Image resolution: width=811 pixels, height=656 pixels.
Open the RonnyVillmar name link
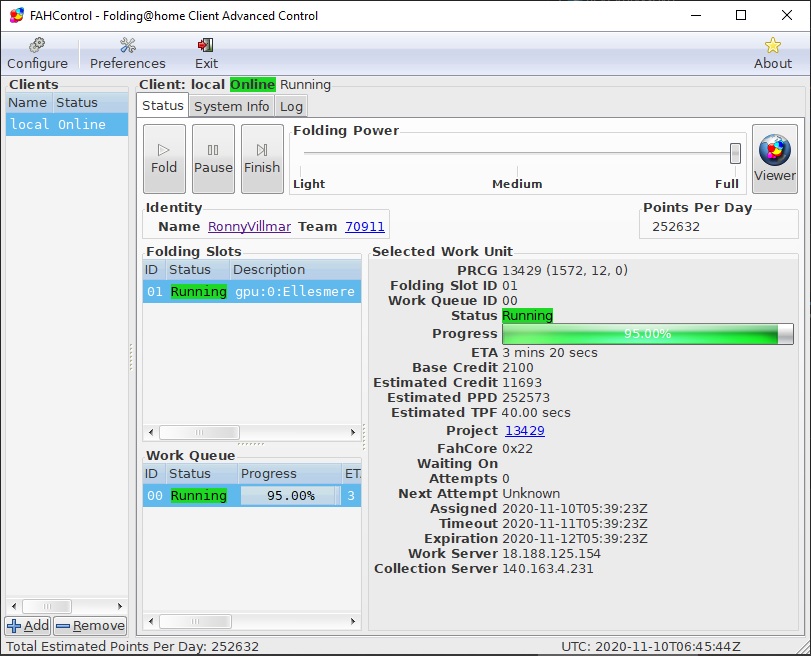click(x=249, y=227)
